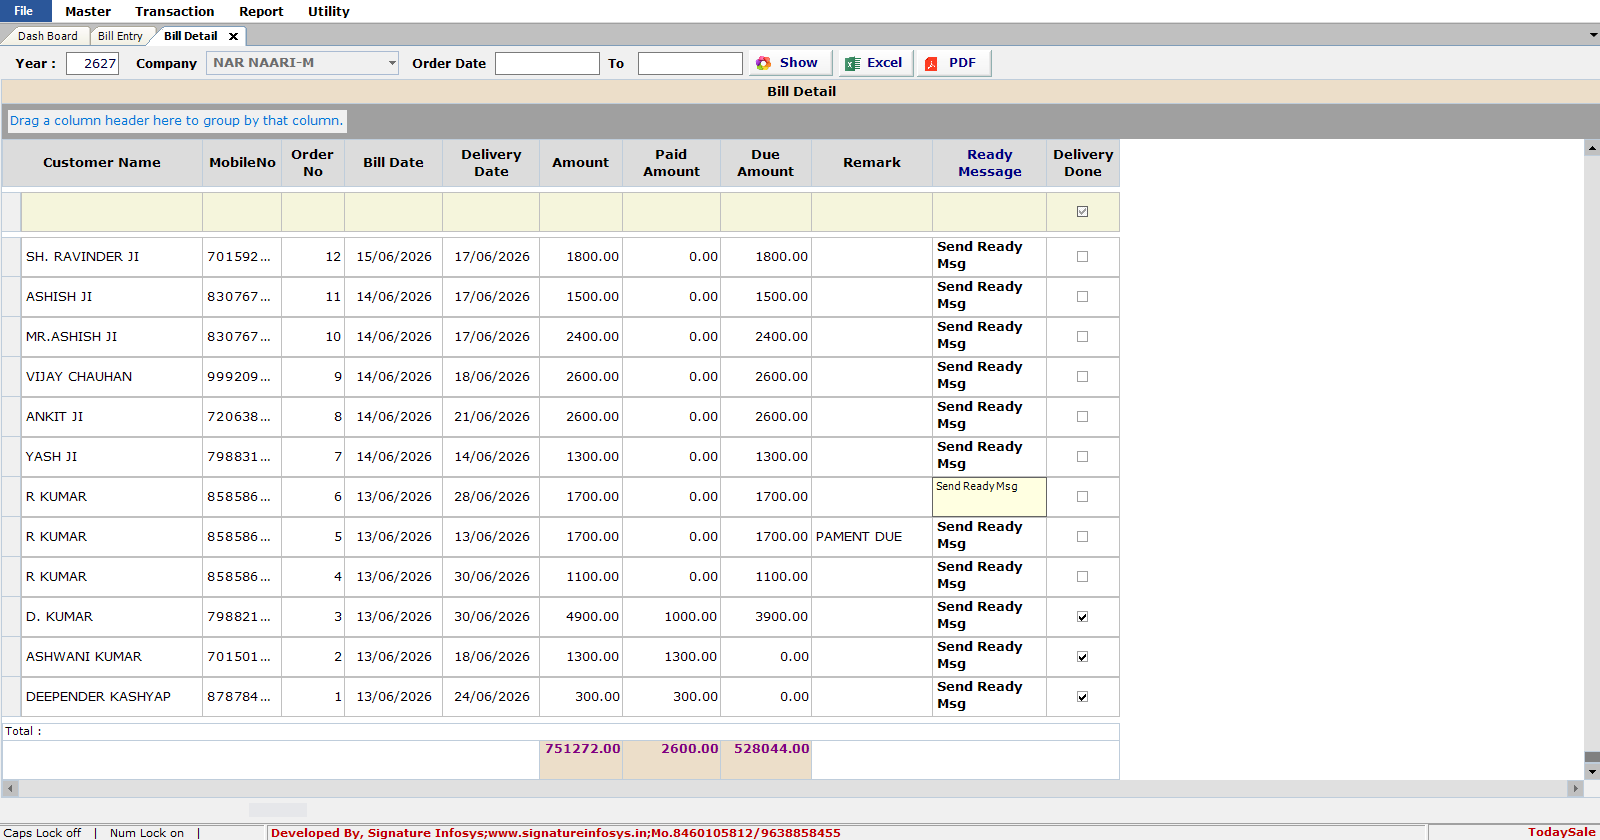Sort by Due Amount column header

click(766, 163)
